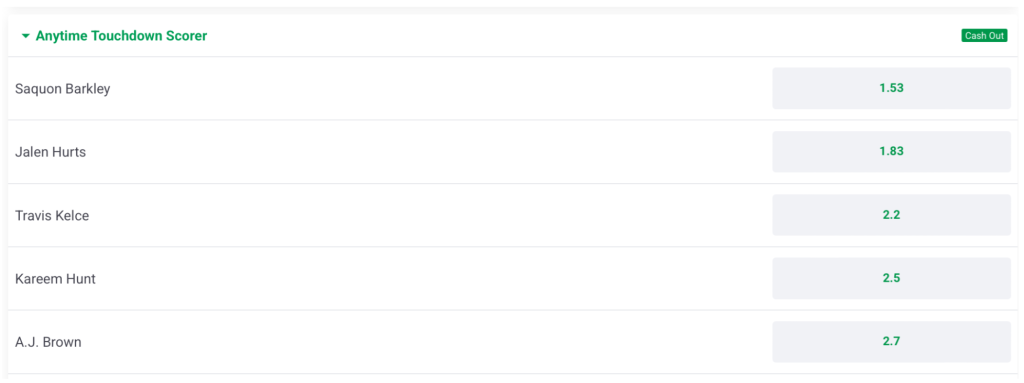
Task: Toggle the 1.53 odds box
Action: tap(891, 88)
